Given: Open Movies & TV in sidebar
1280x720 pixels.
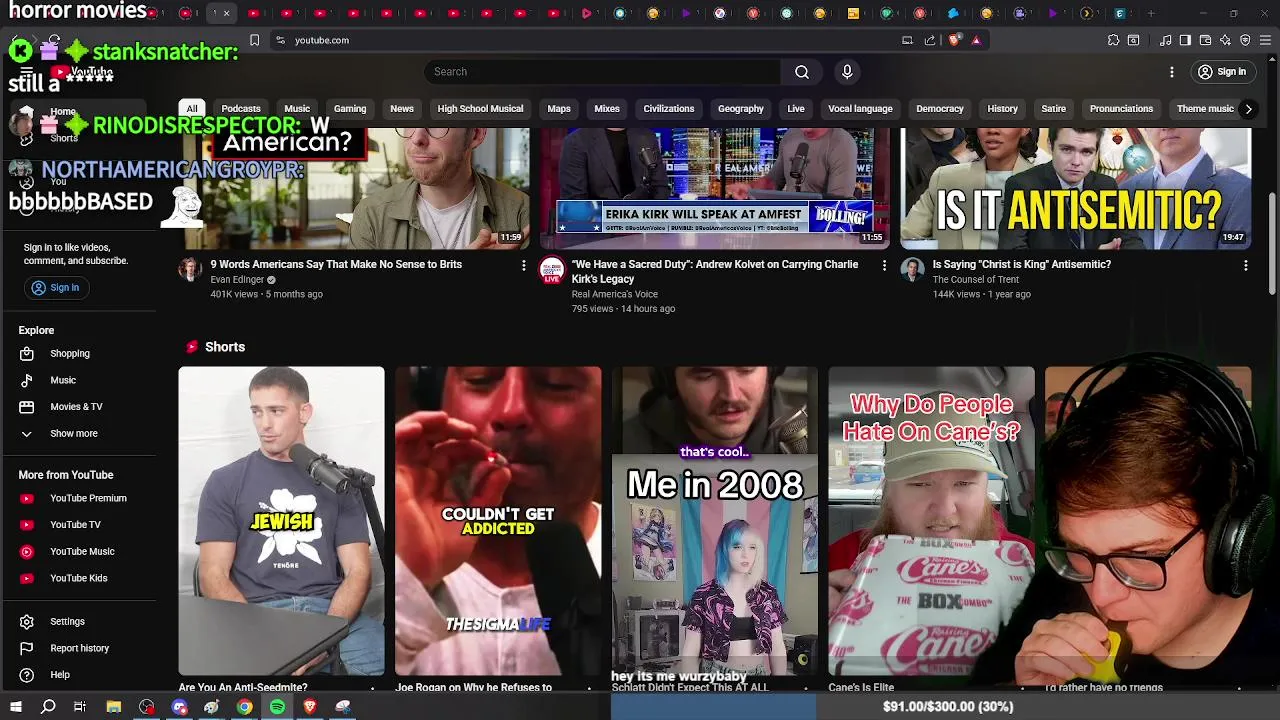Looking at the screenshot, I should (x=78, y=407).
